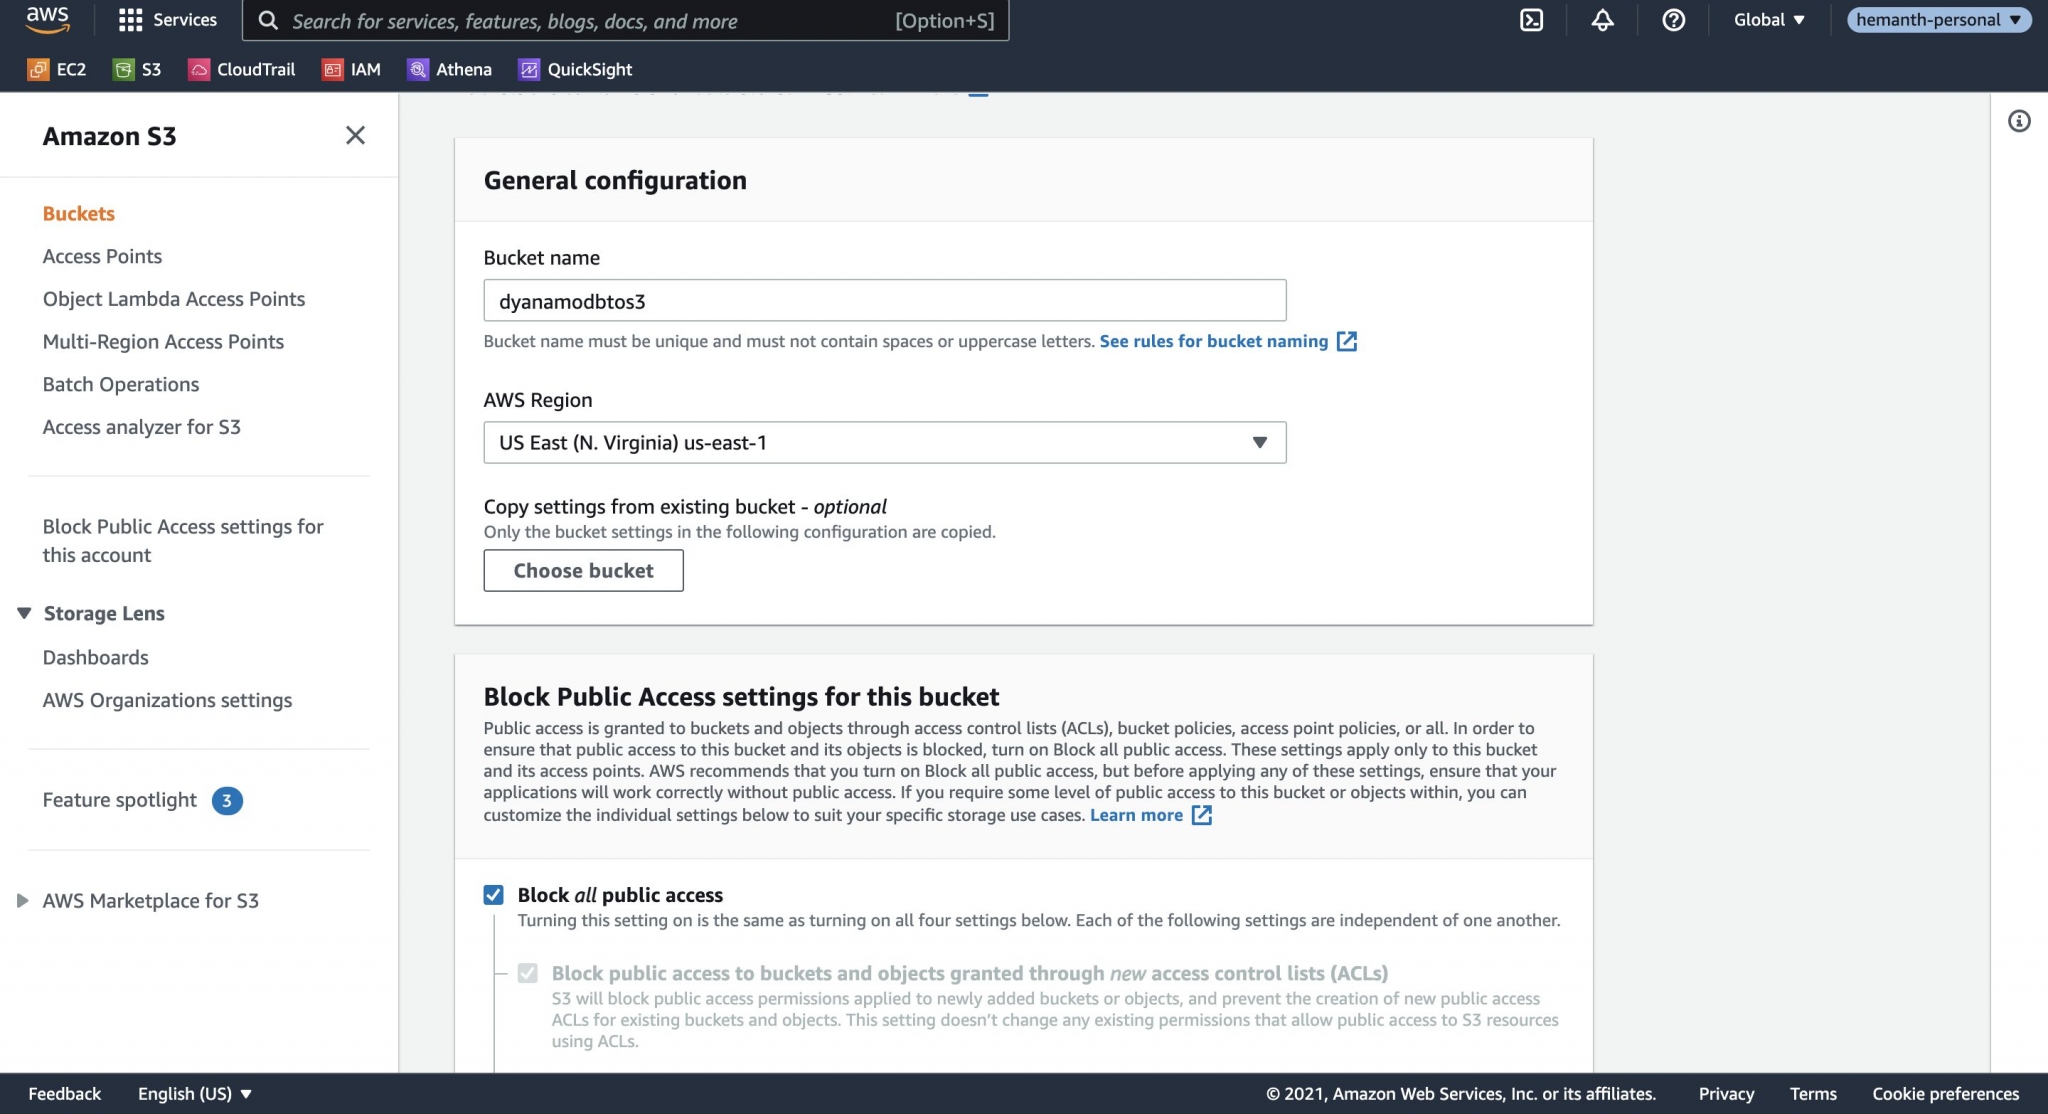
Task: Open IAM from the favorites bar
Action: (352, 69)
